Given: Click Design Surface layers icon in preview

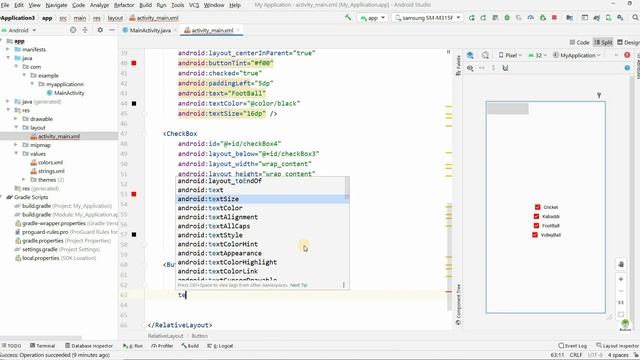Looking at the screenshot, I should pos(470,55).
